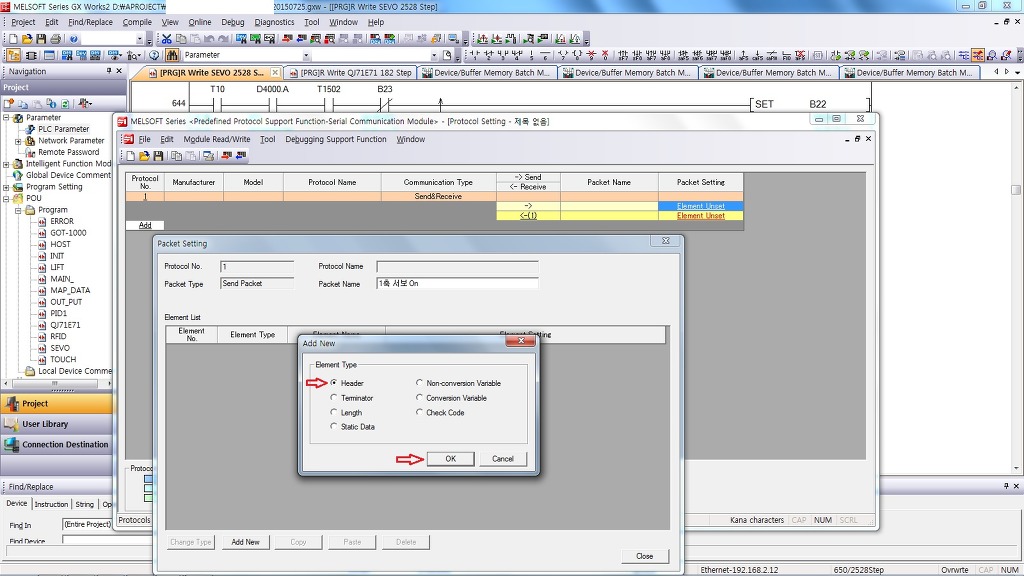1024x576 pixels.
Task: Click the Save disk icon in GX Works2 toolbar
Action: [41, 39]
